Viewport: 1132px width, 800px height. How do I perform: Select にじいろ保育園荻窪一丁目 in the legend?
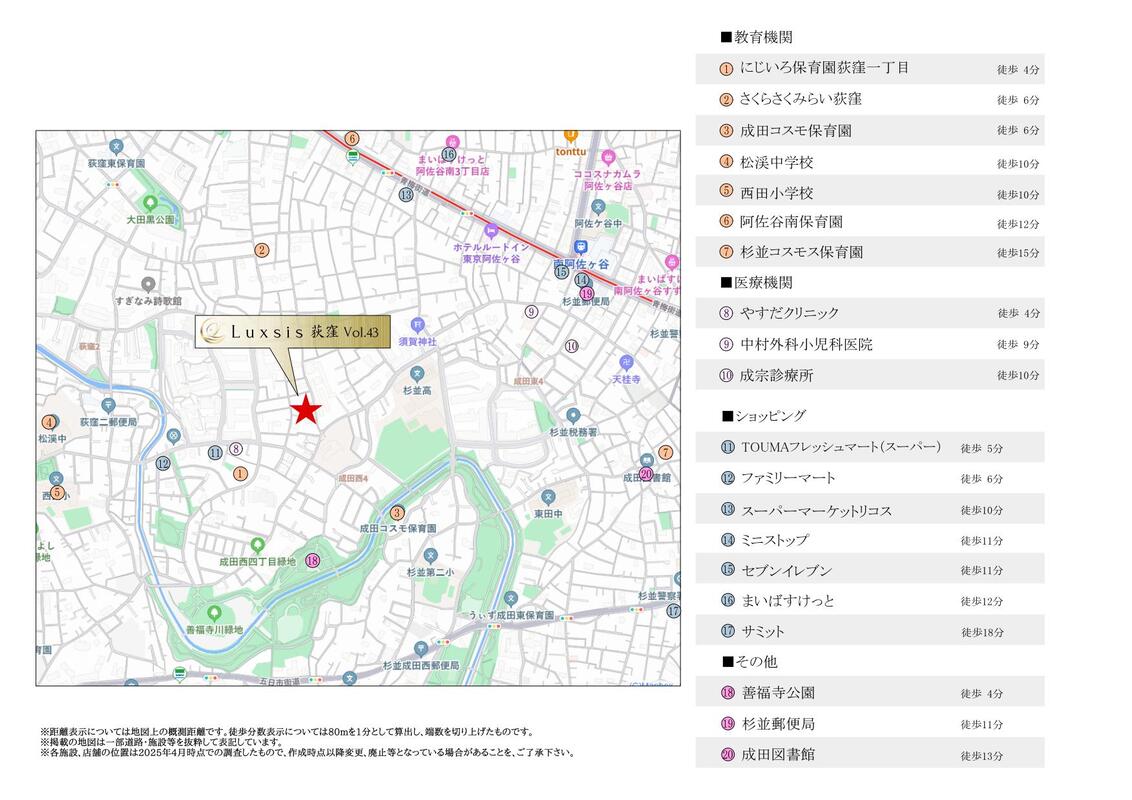824,68
